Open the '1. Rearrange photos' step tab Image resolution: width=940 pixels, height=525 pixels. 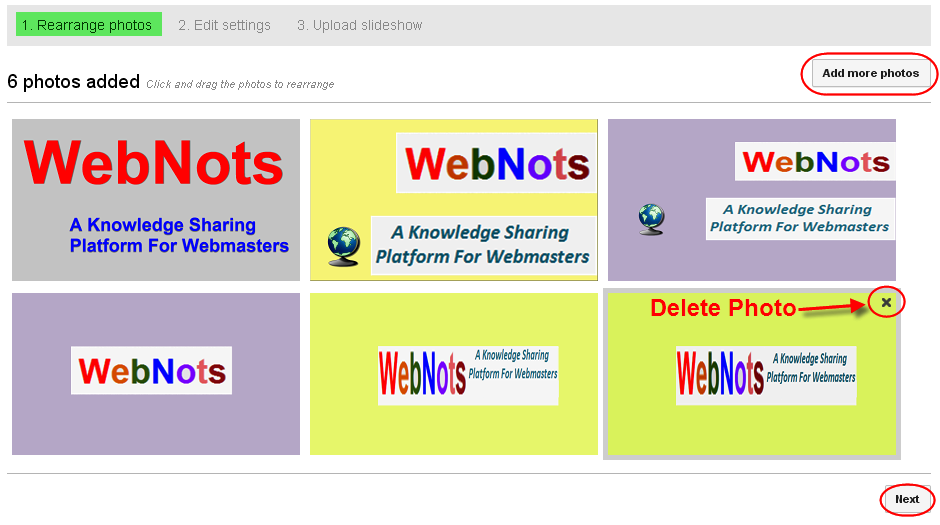tap(88, 25)
